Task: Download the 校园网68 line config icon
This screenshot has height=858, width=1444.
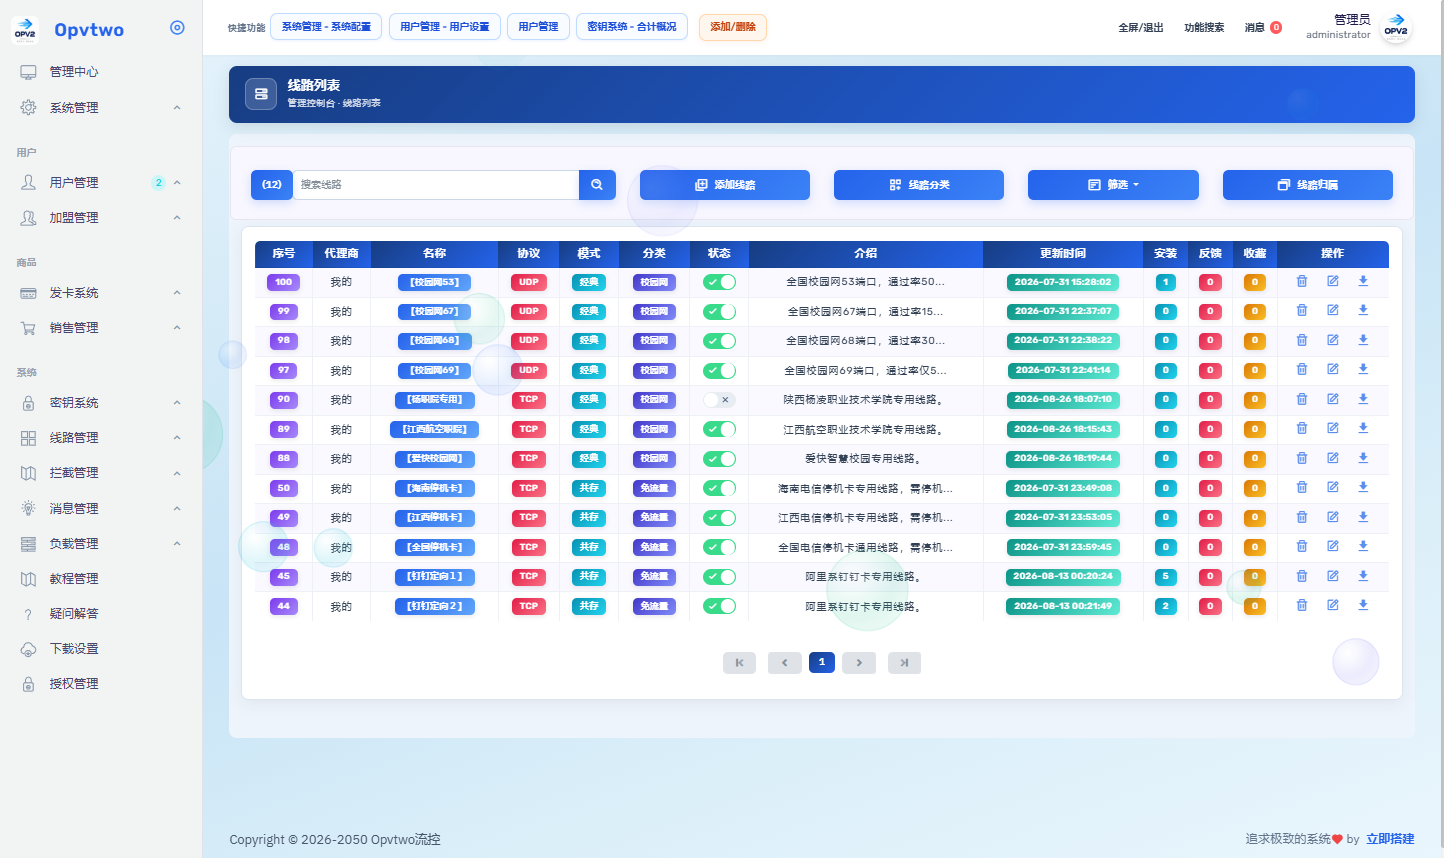Action: (x=1363, y=340)
